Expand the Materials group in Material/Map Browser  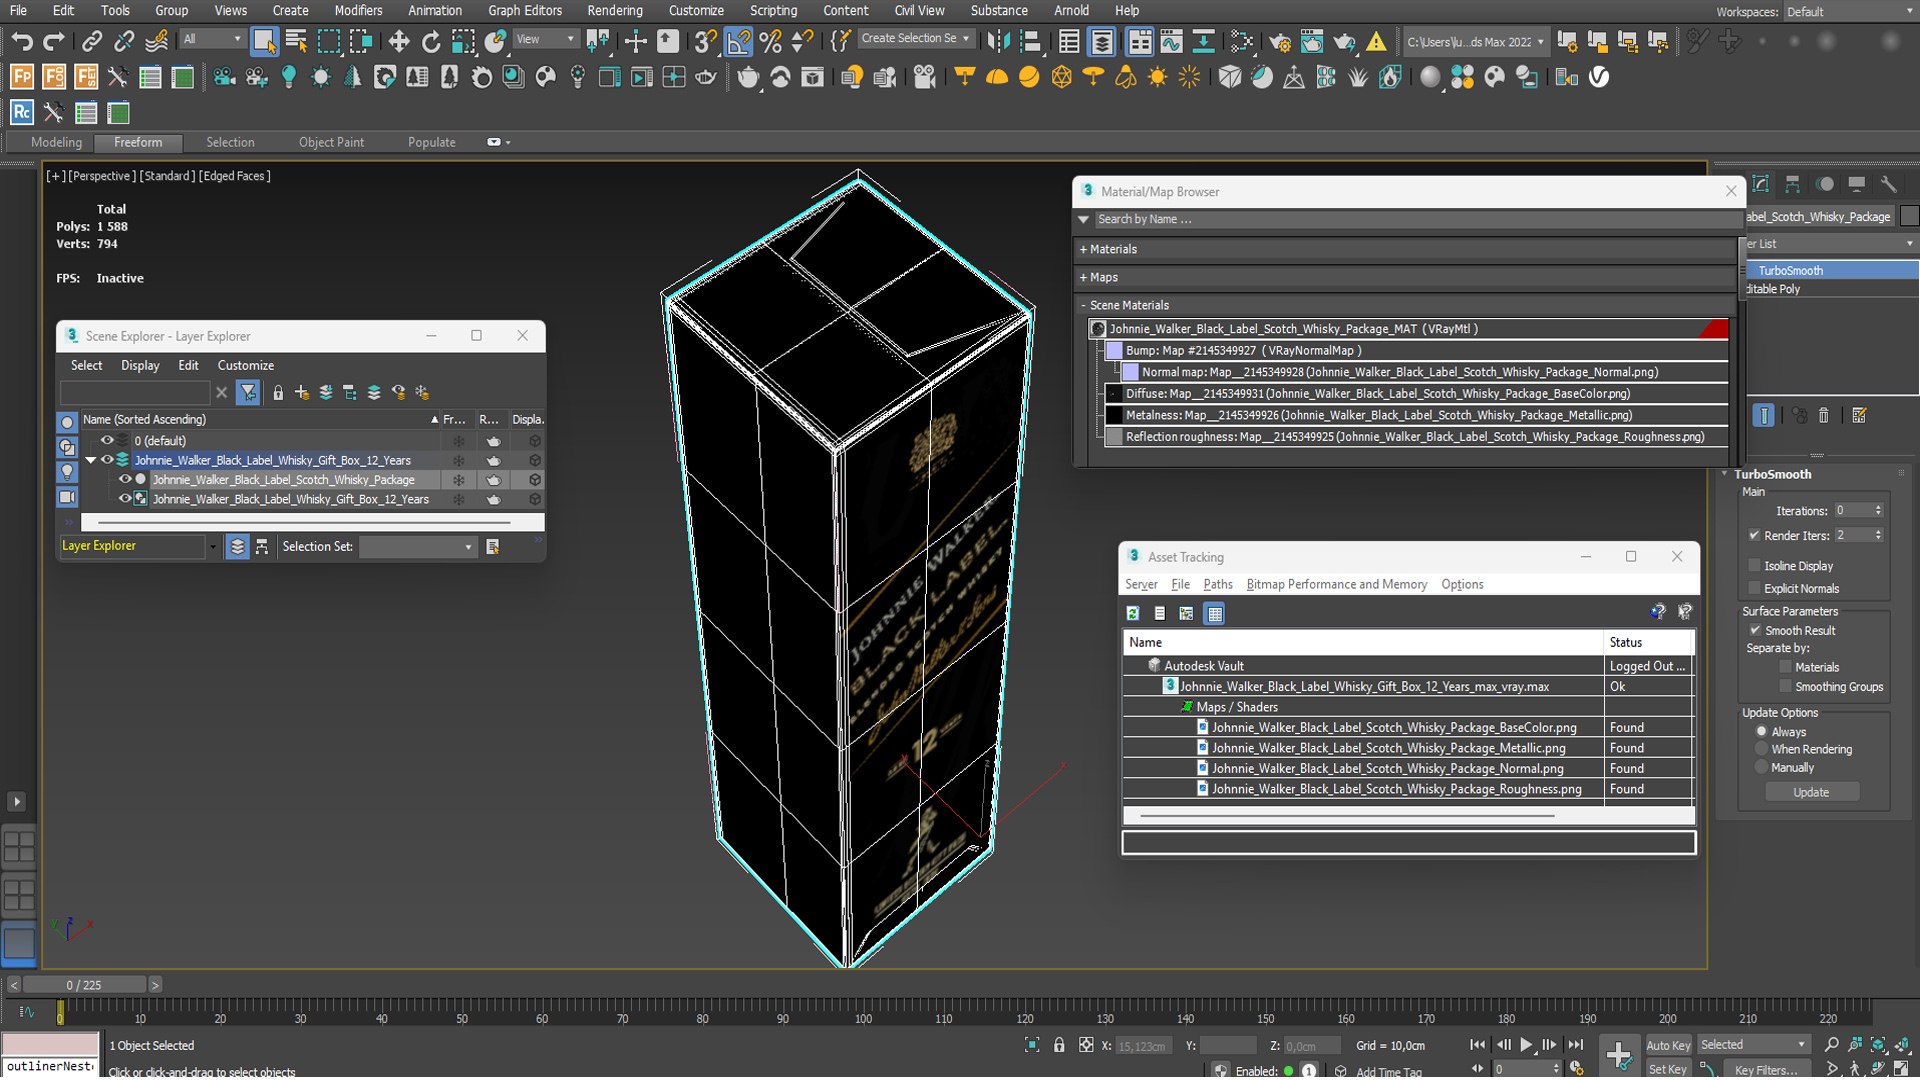(x=1083, y=249)
